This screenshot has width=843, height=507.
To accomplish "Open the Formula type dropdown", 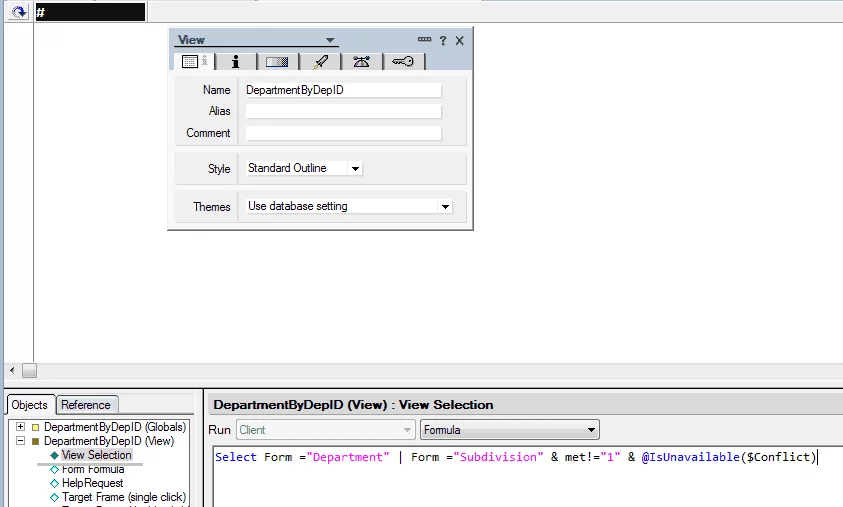I will (592, 430).
